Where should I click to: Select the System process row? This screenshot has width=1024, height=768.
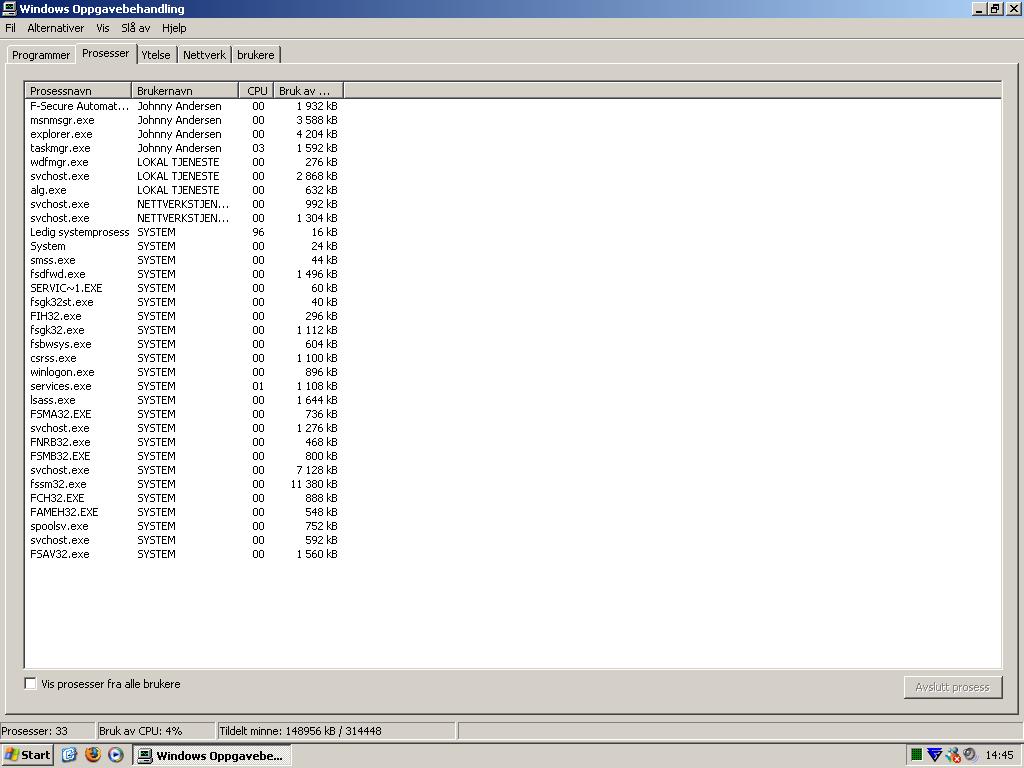tap(184, 246)
